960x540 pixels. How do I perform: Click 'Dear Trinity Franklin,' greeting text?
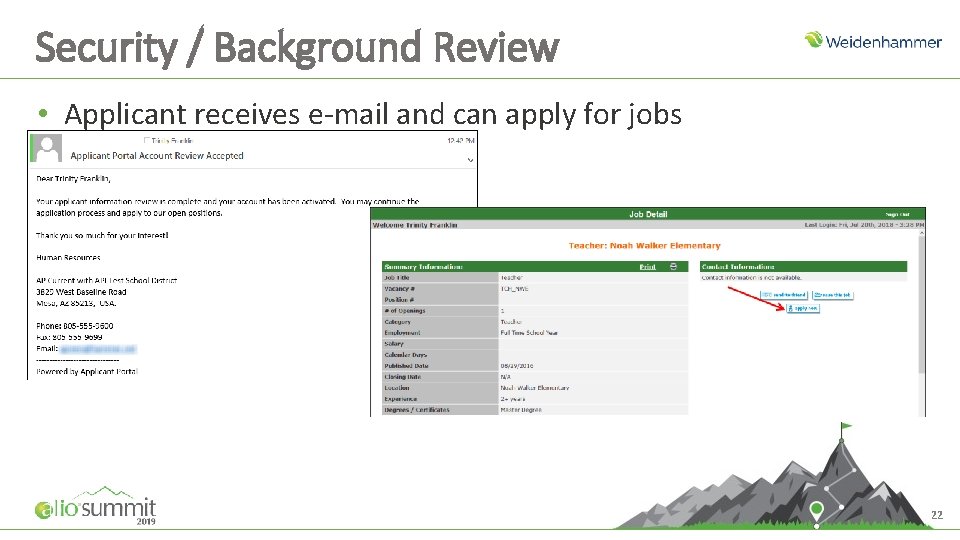[x=73, y=179]
